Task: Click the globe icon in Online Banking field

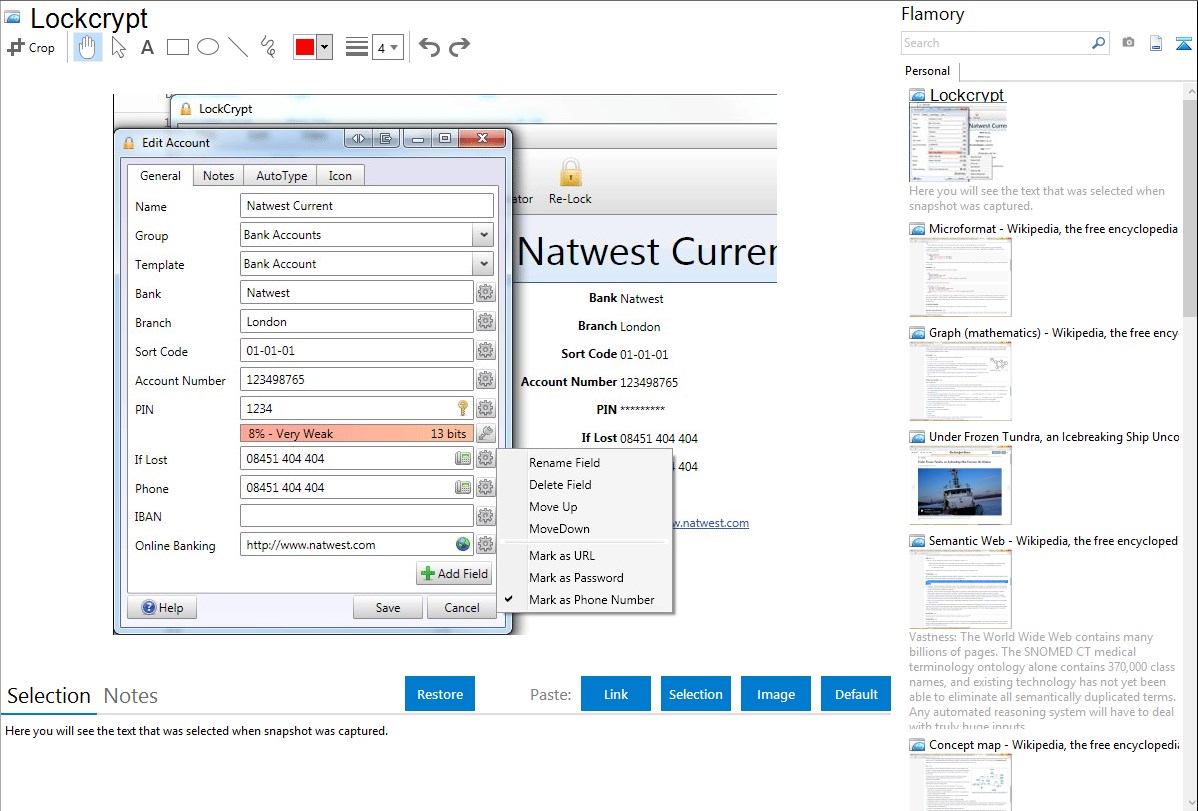Action: coord(462,544)
